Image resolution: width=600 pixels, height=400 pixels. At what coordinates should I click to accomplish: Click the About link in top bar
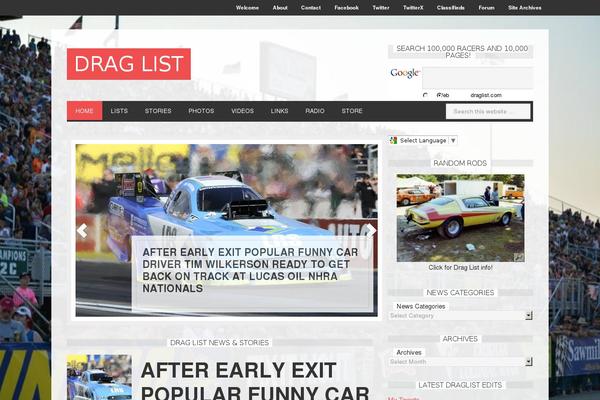pos(280,8)
